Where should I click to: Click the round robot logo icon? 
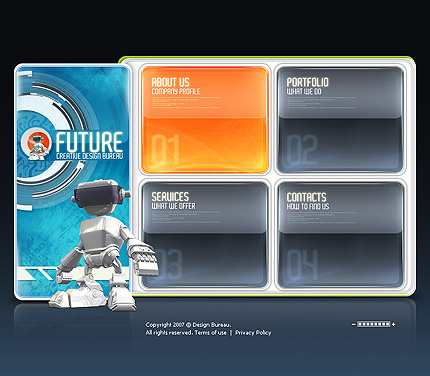(36, 145)
